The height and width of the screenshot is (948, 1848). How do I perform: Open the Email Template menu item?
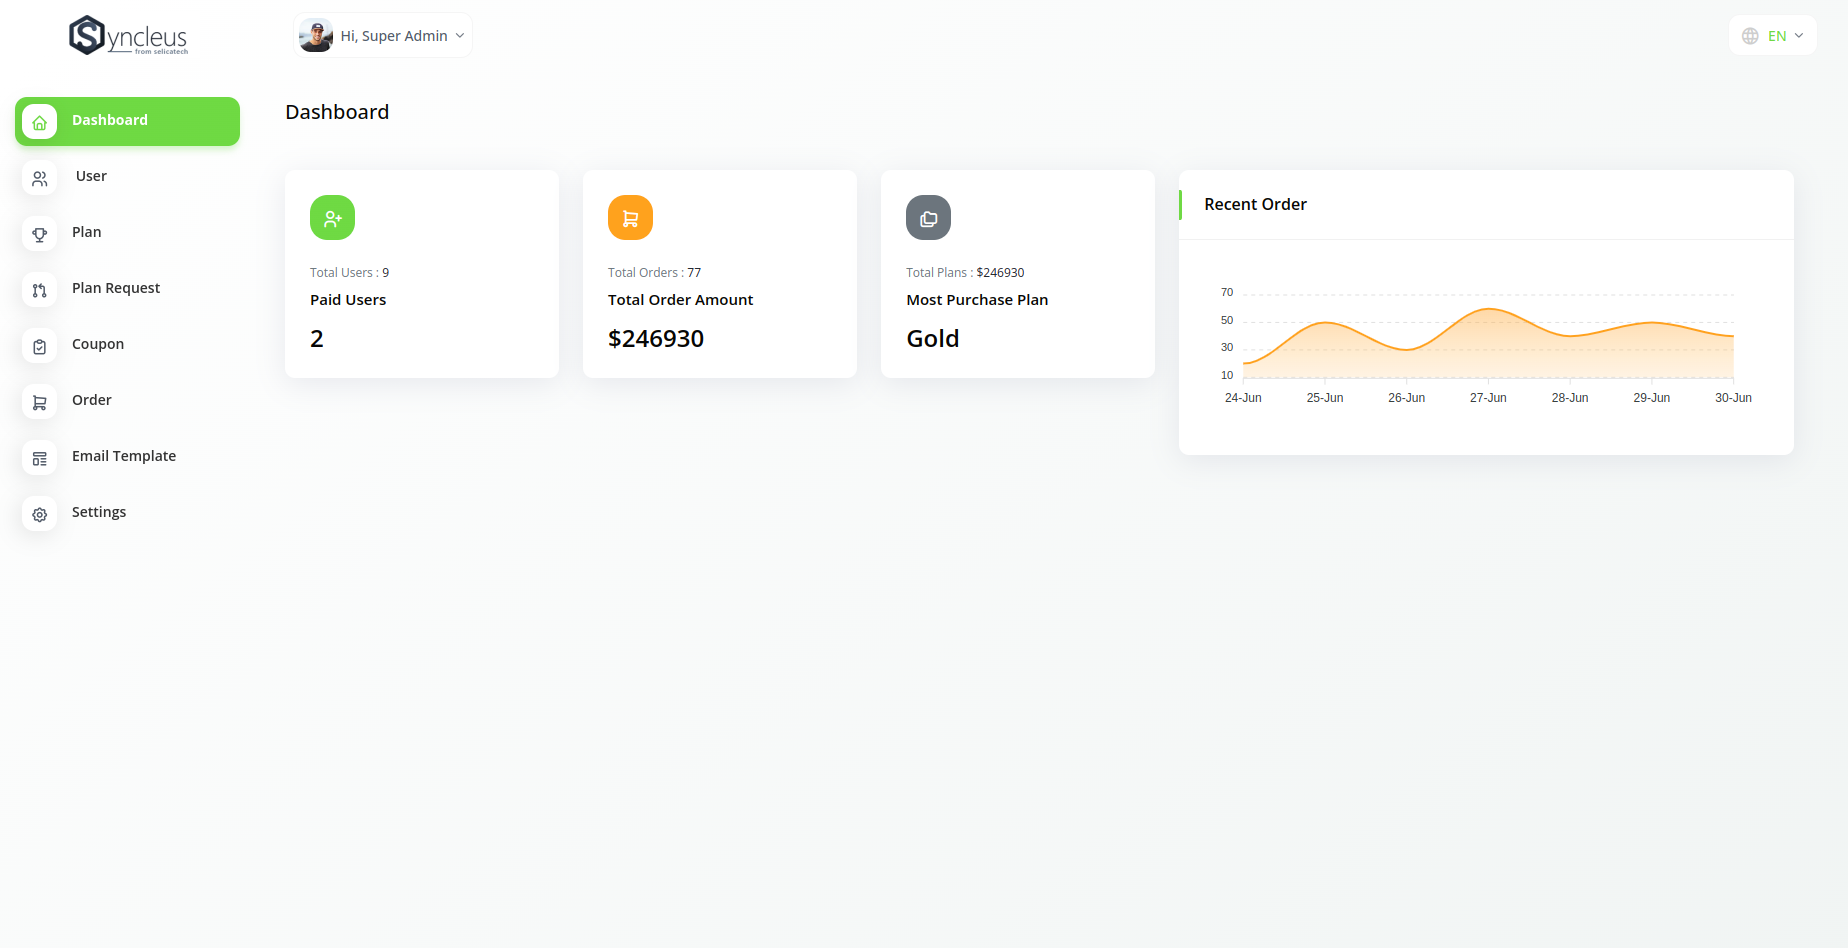click(x=124, y=456)
